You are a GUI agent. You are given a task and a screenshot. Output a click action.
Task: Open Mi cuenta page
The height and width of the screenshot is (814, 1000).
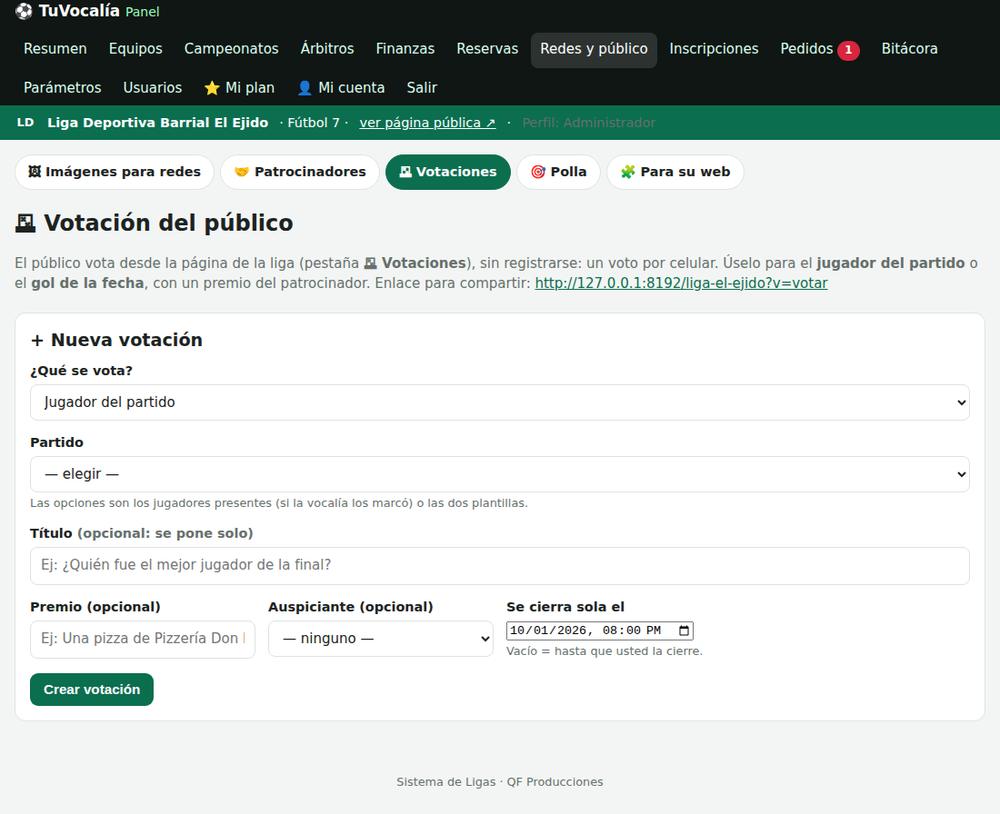(x=341, y=88)
